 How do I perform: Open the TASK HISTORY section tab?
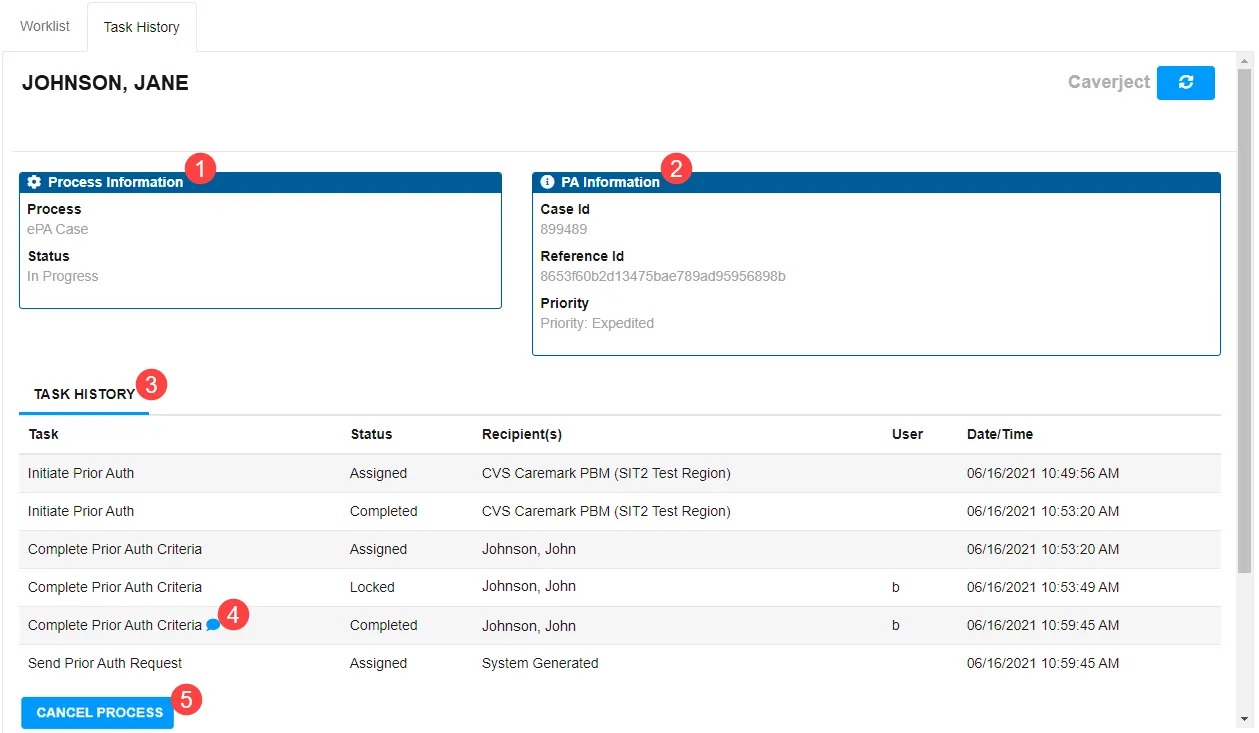(x=84, y=394)
